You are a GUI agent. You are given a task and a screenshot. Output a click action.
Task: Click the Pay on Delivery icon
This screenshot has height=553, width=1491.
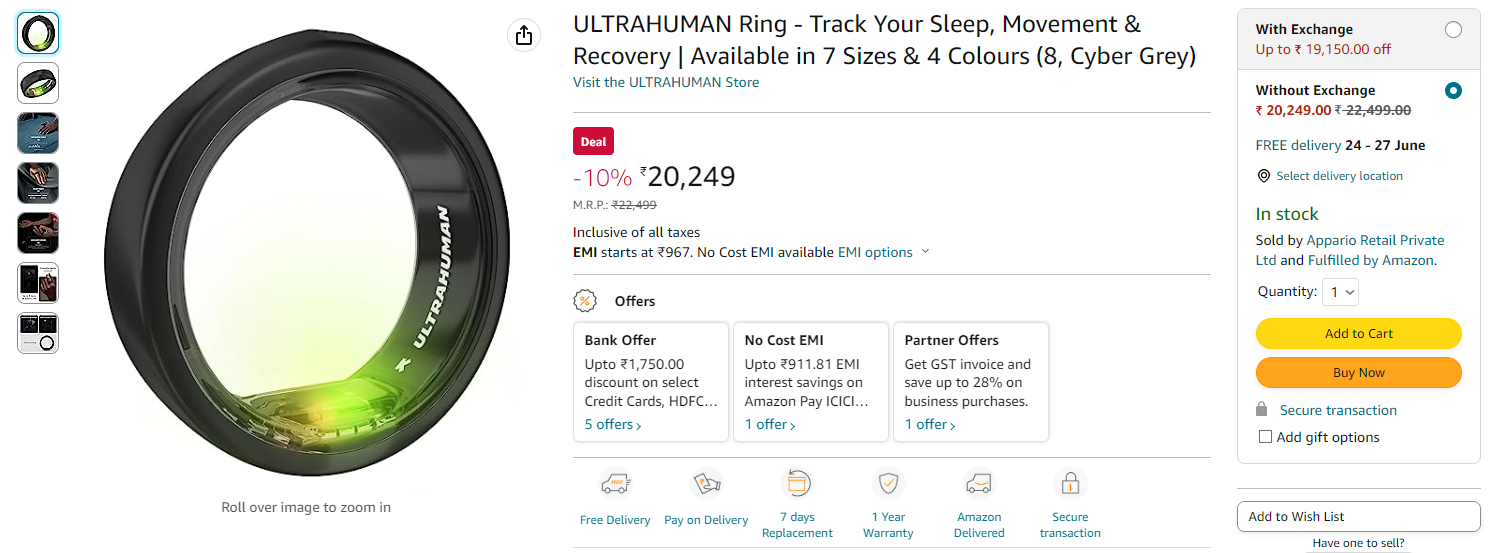point(706,484)
